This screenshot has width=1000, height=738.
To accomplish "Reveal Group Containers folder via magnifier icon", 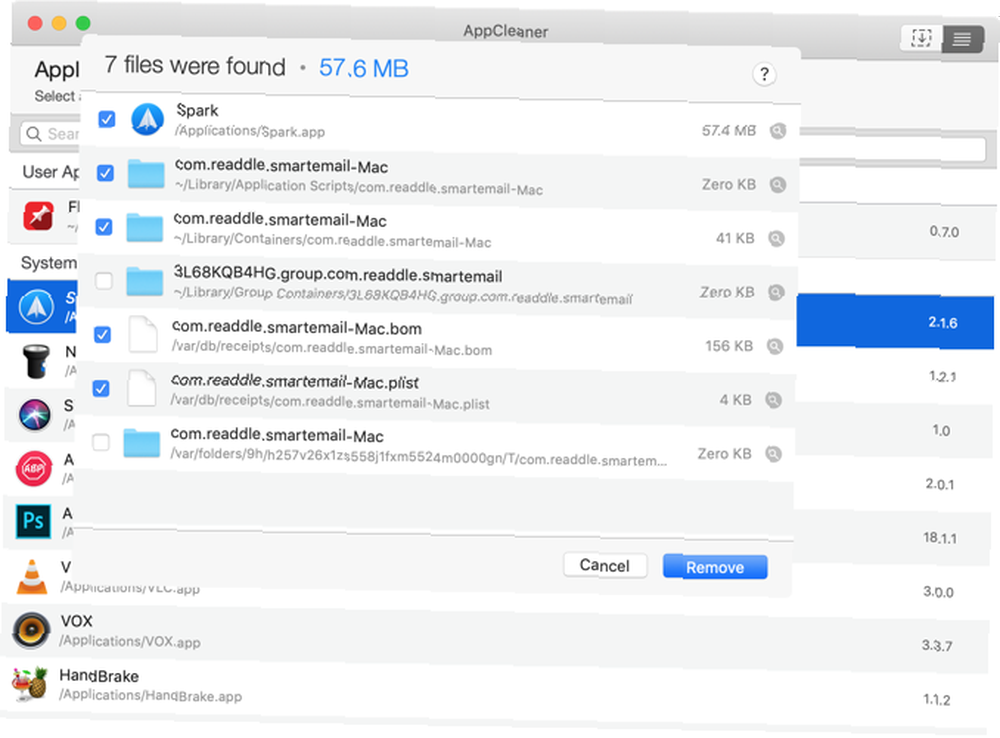I will tap(776, 292).
